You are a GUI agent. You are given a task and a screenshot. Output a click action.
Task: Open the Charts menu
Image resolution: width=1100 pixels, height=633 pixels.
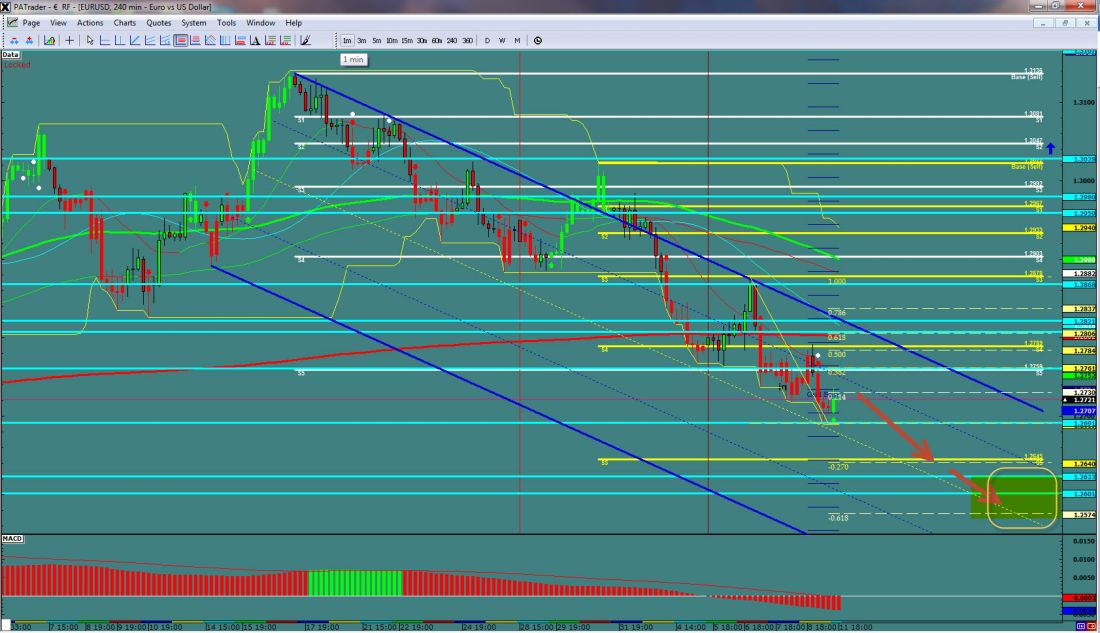125,22
